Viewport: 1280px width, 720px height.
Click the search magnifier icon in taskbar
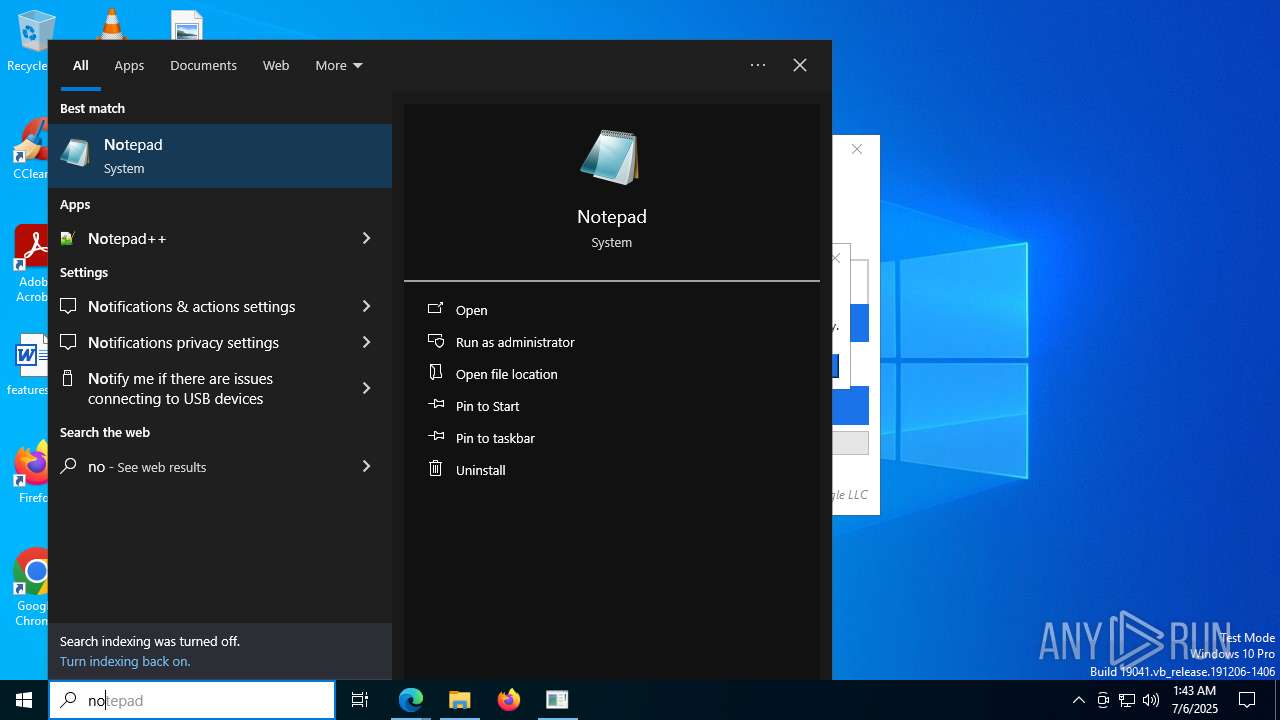(x=68, y=700)
